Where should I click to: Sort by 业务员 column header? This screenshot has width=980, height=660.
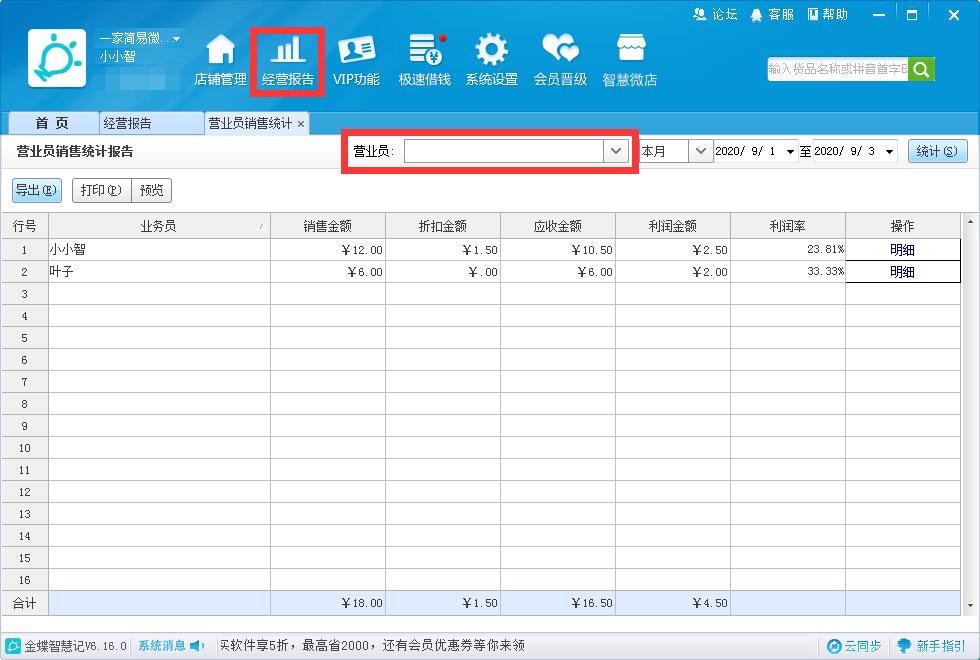tap(159, 226)
